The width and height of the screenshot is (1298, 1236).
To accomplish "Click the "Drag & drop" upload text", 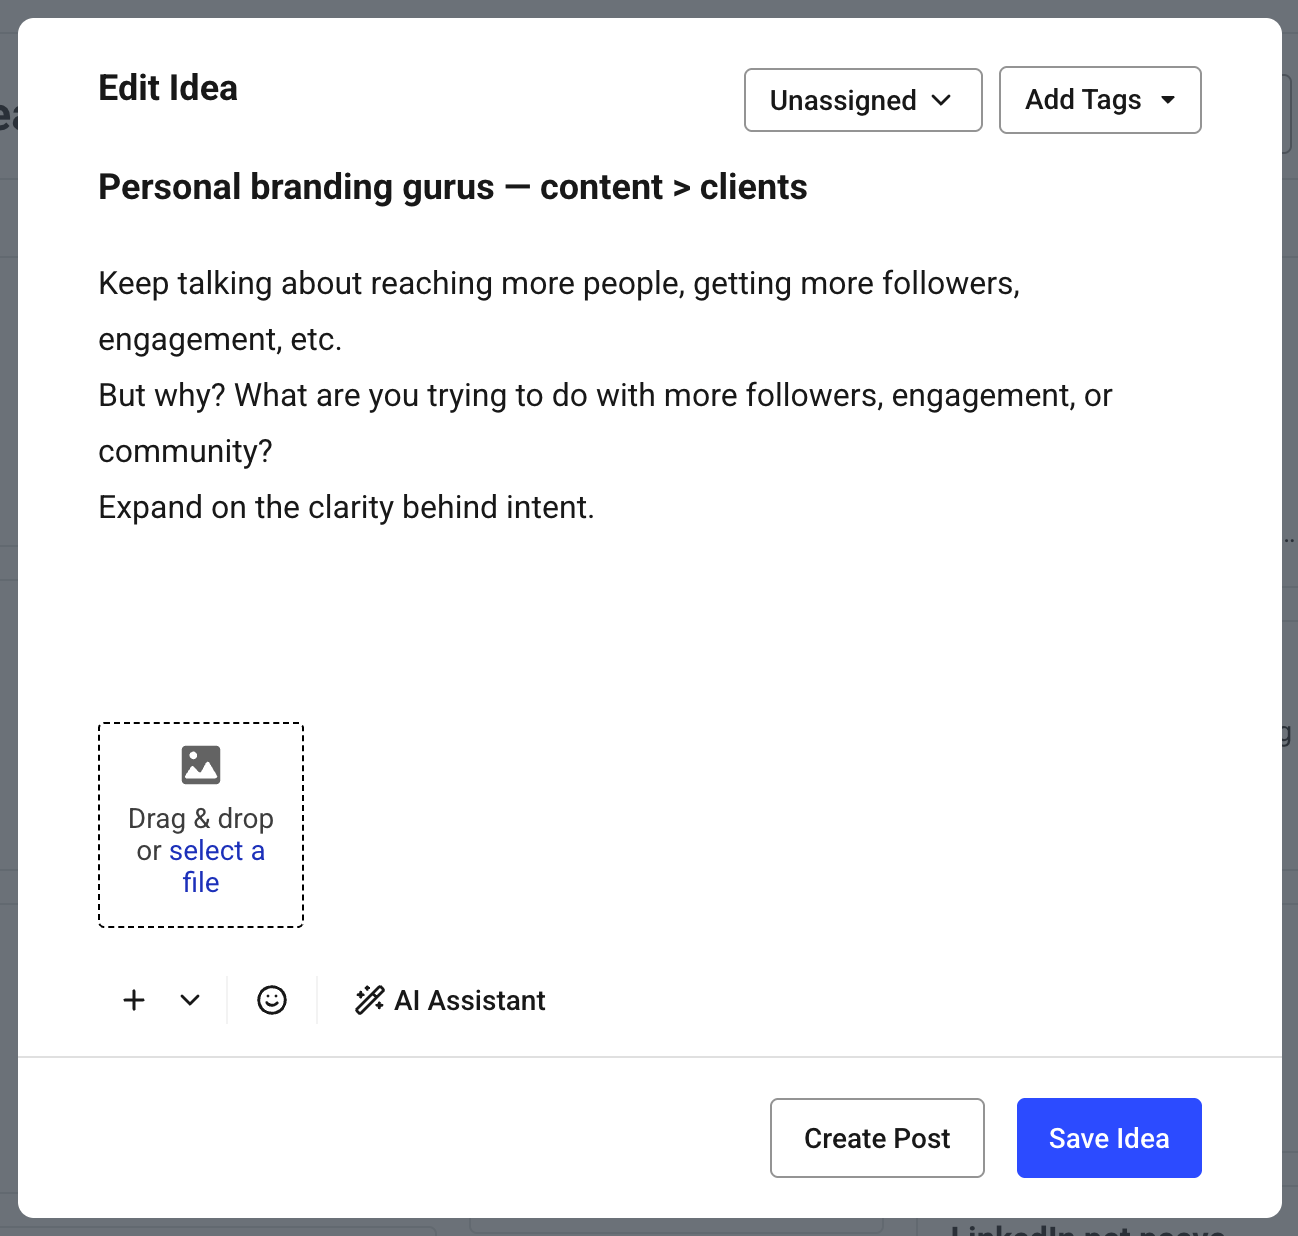I will [x=201, y=819].
